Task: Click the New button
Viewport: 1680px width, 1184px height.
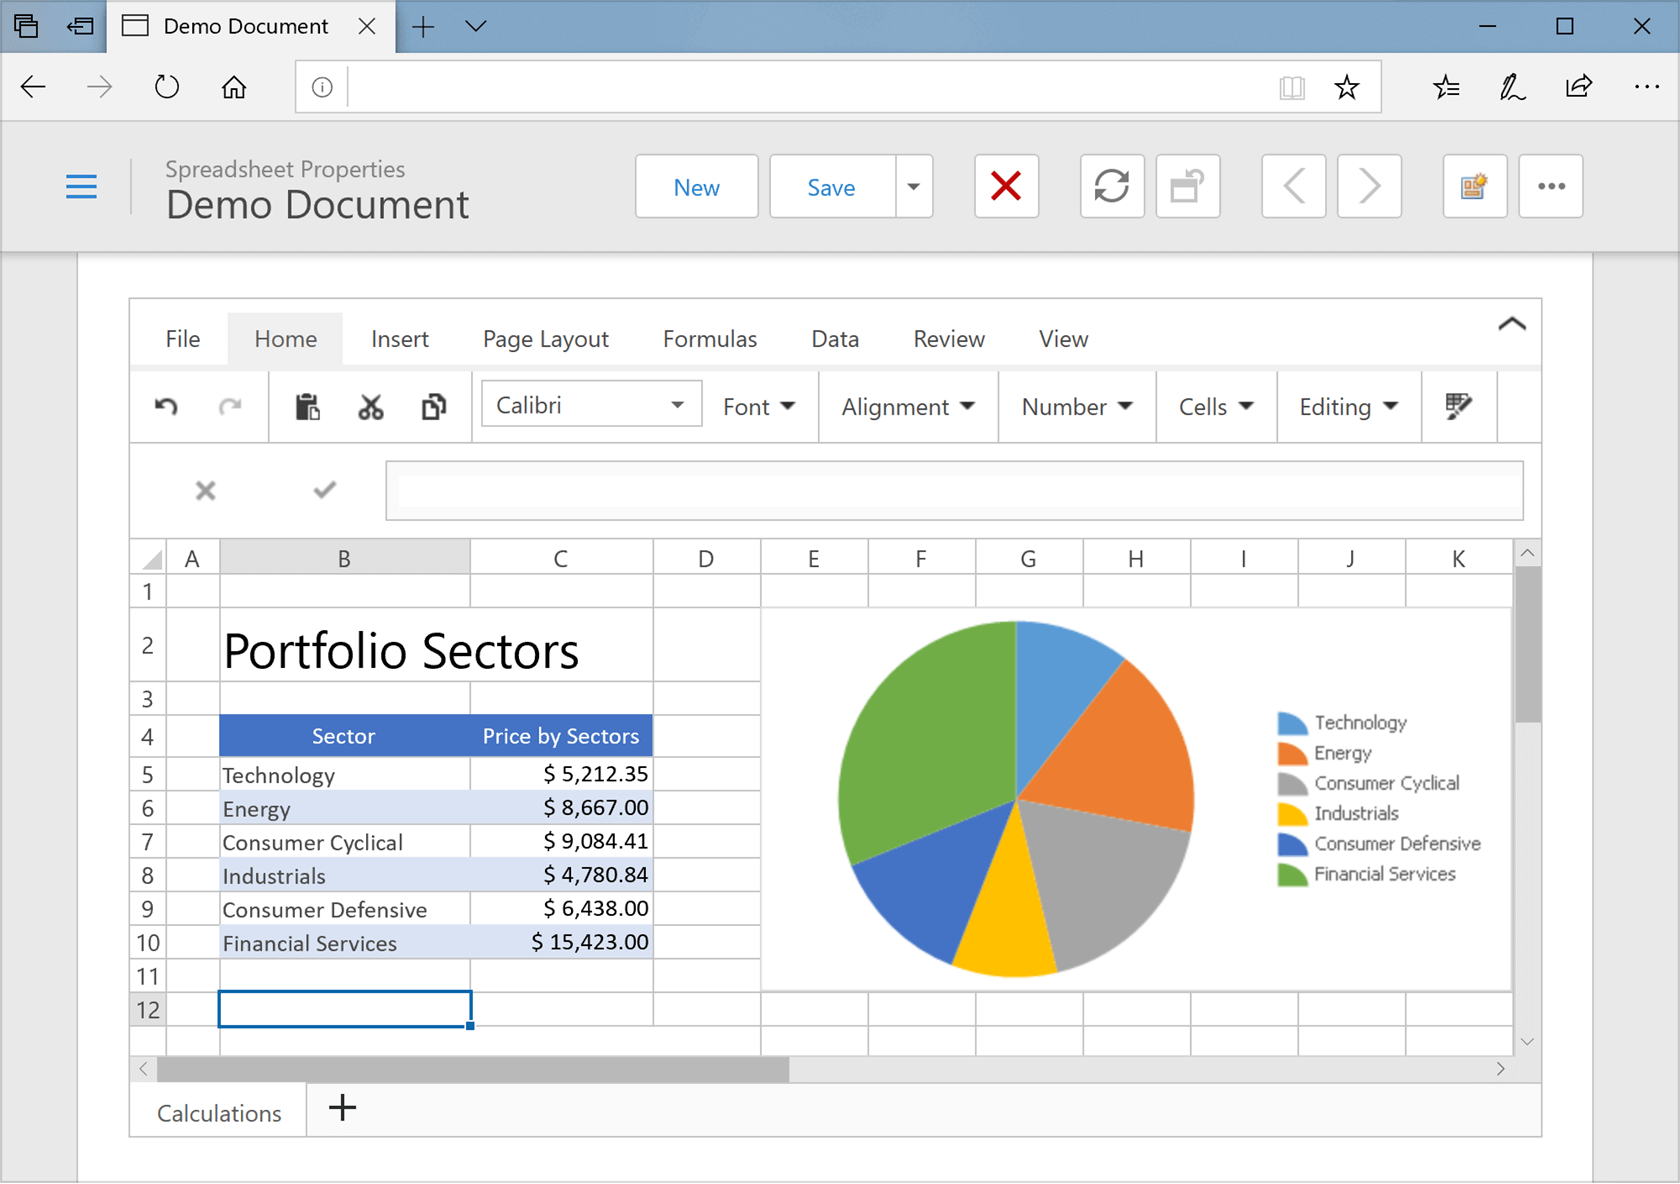Action: click(696, 187)
